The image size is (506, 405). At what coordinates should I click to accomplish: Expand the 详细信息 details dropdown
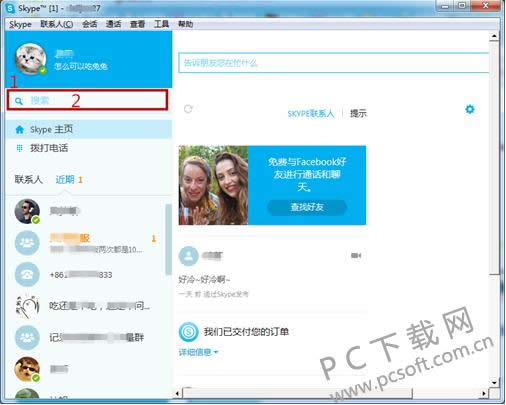198,352
